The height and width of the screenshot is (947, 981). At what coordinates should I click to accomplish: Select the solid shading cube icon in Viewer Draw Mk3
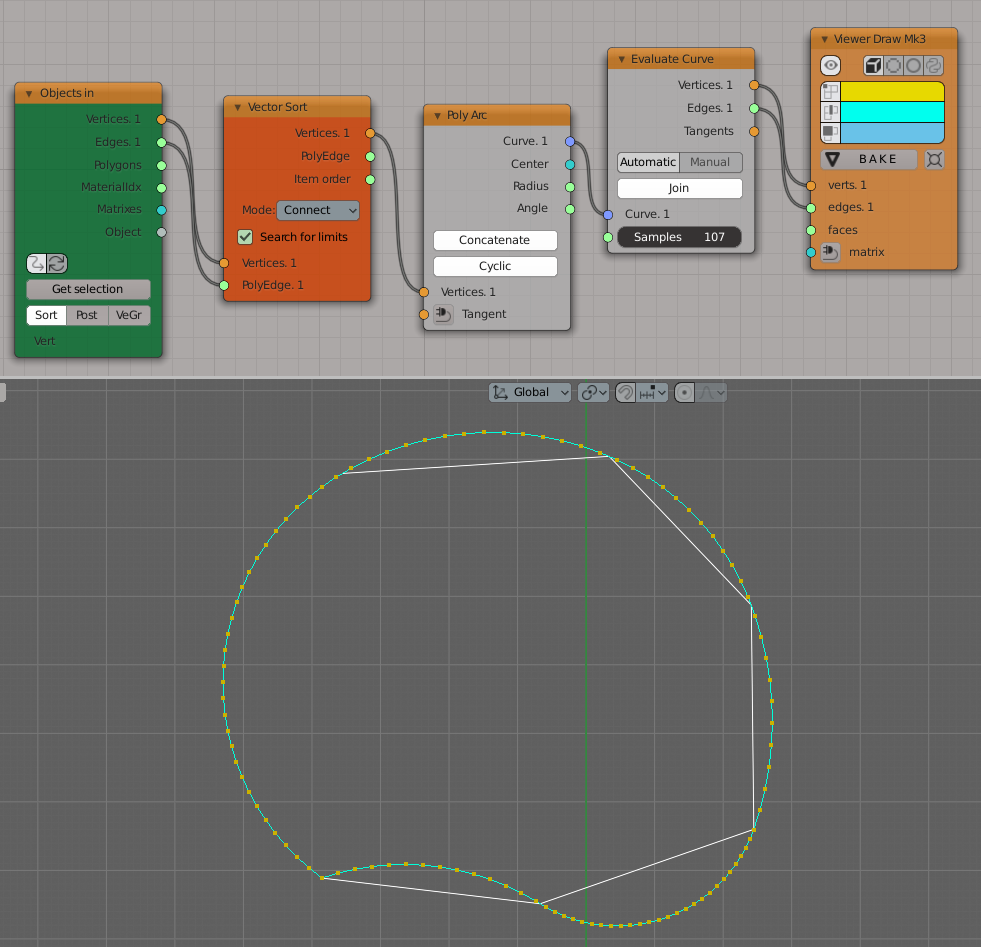coord(872,66)
